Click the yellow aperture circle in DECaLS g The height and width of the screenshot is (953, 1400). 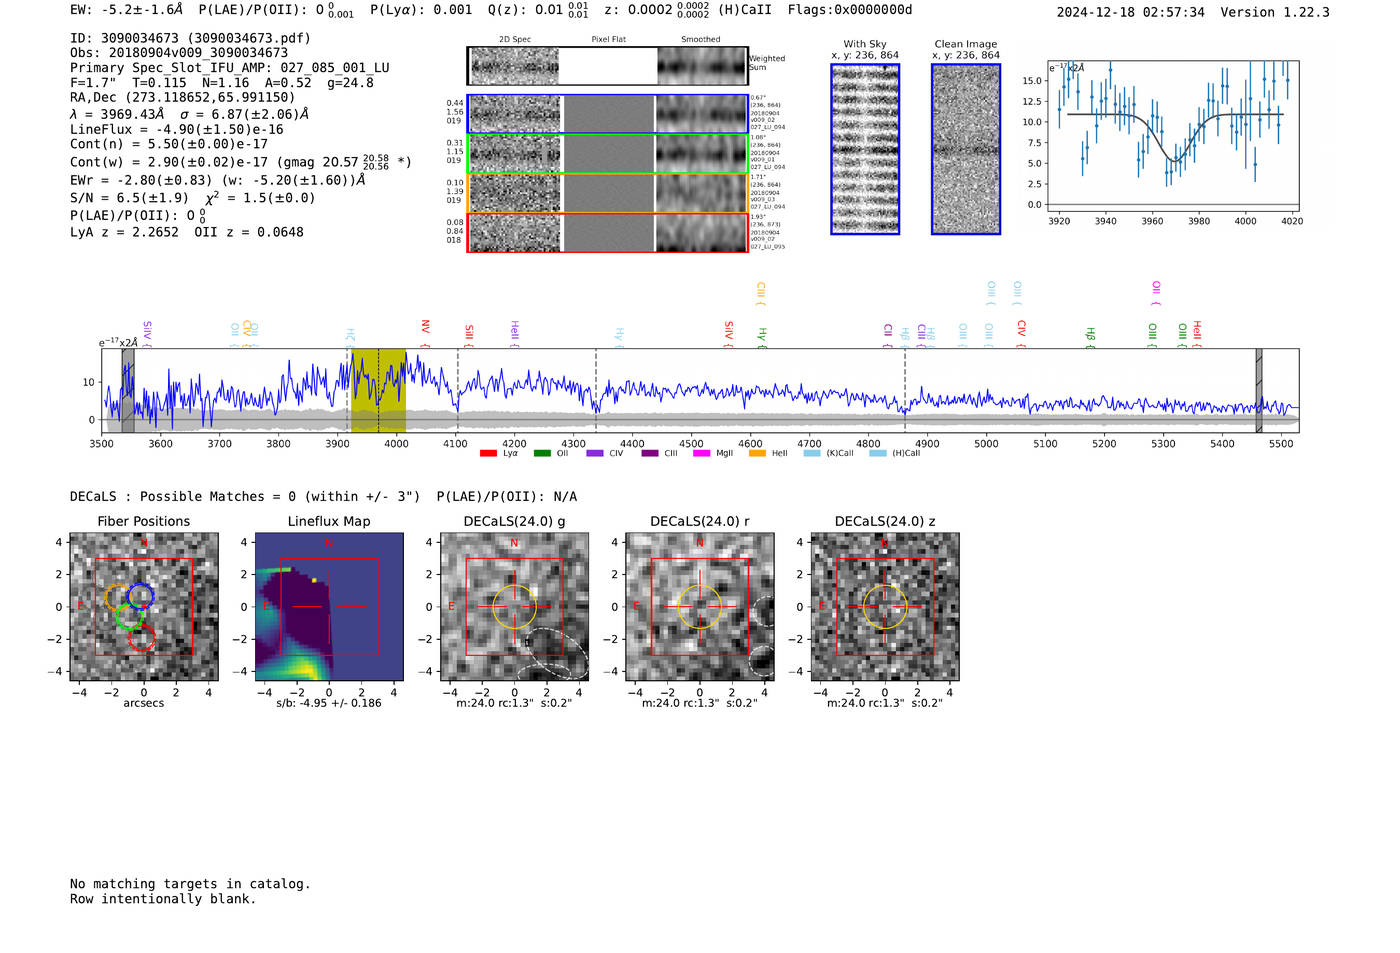coord(514,607)
